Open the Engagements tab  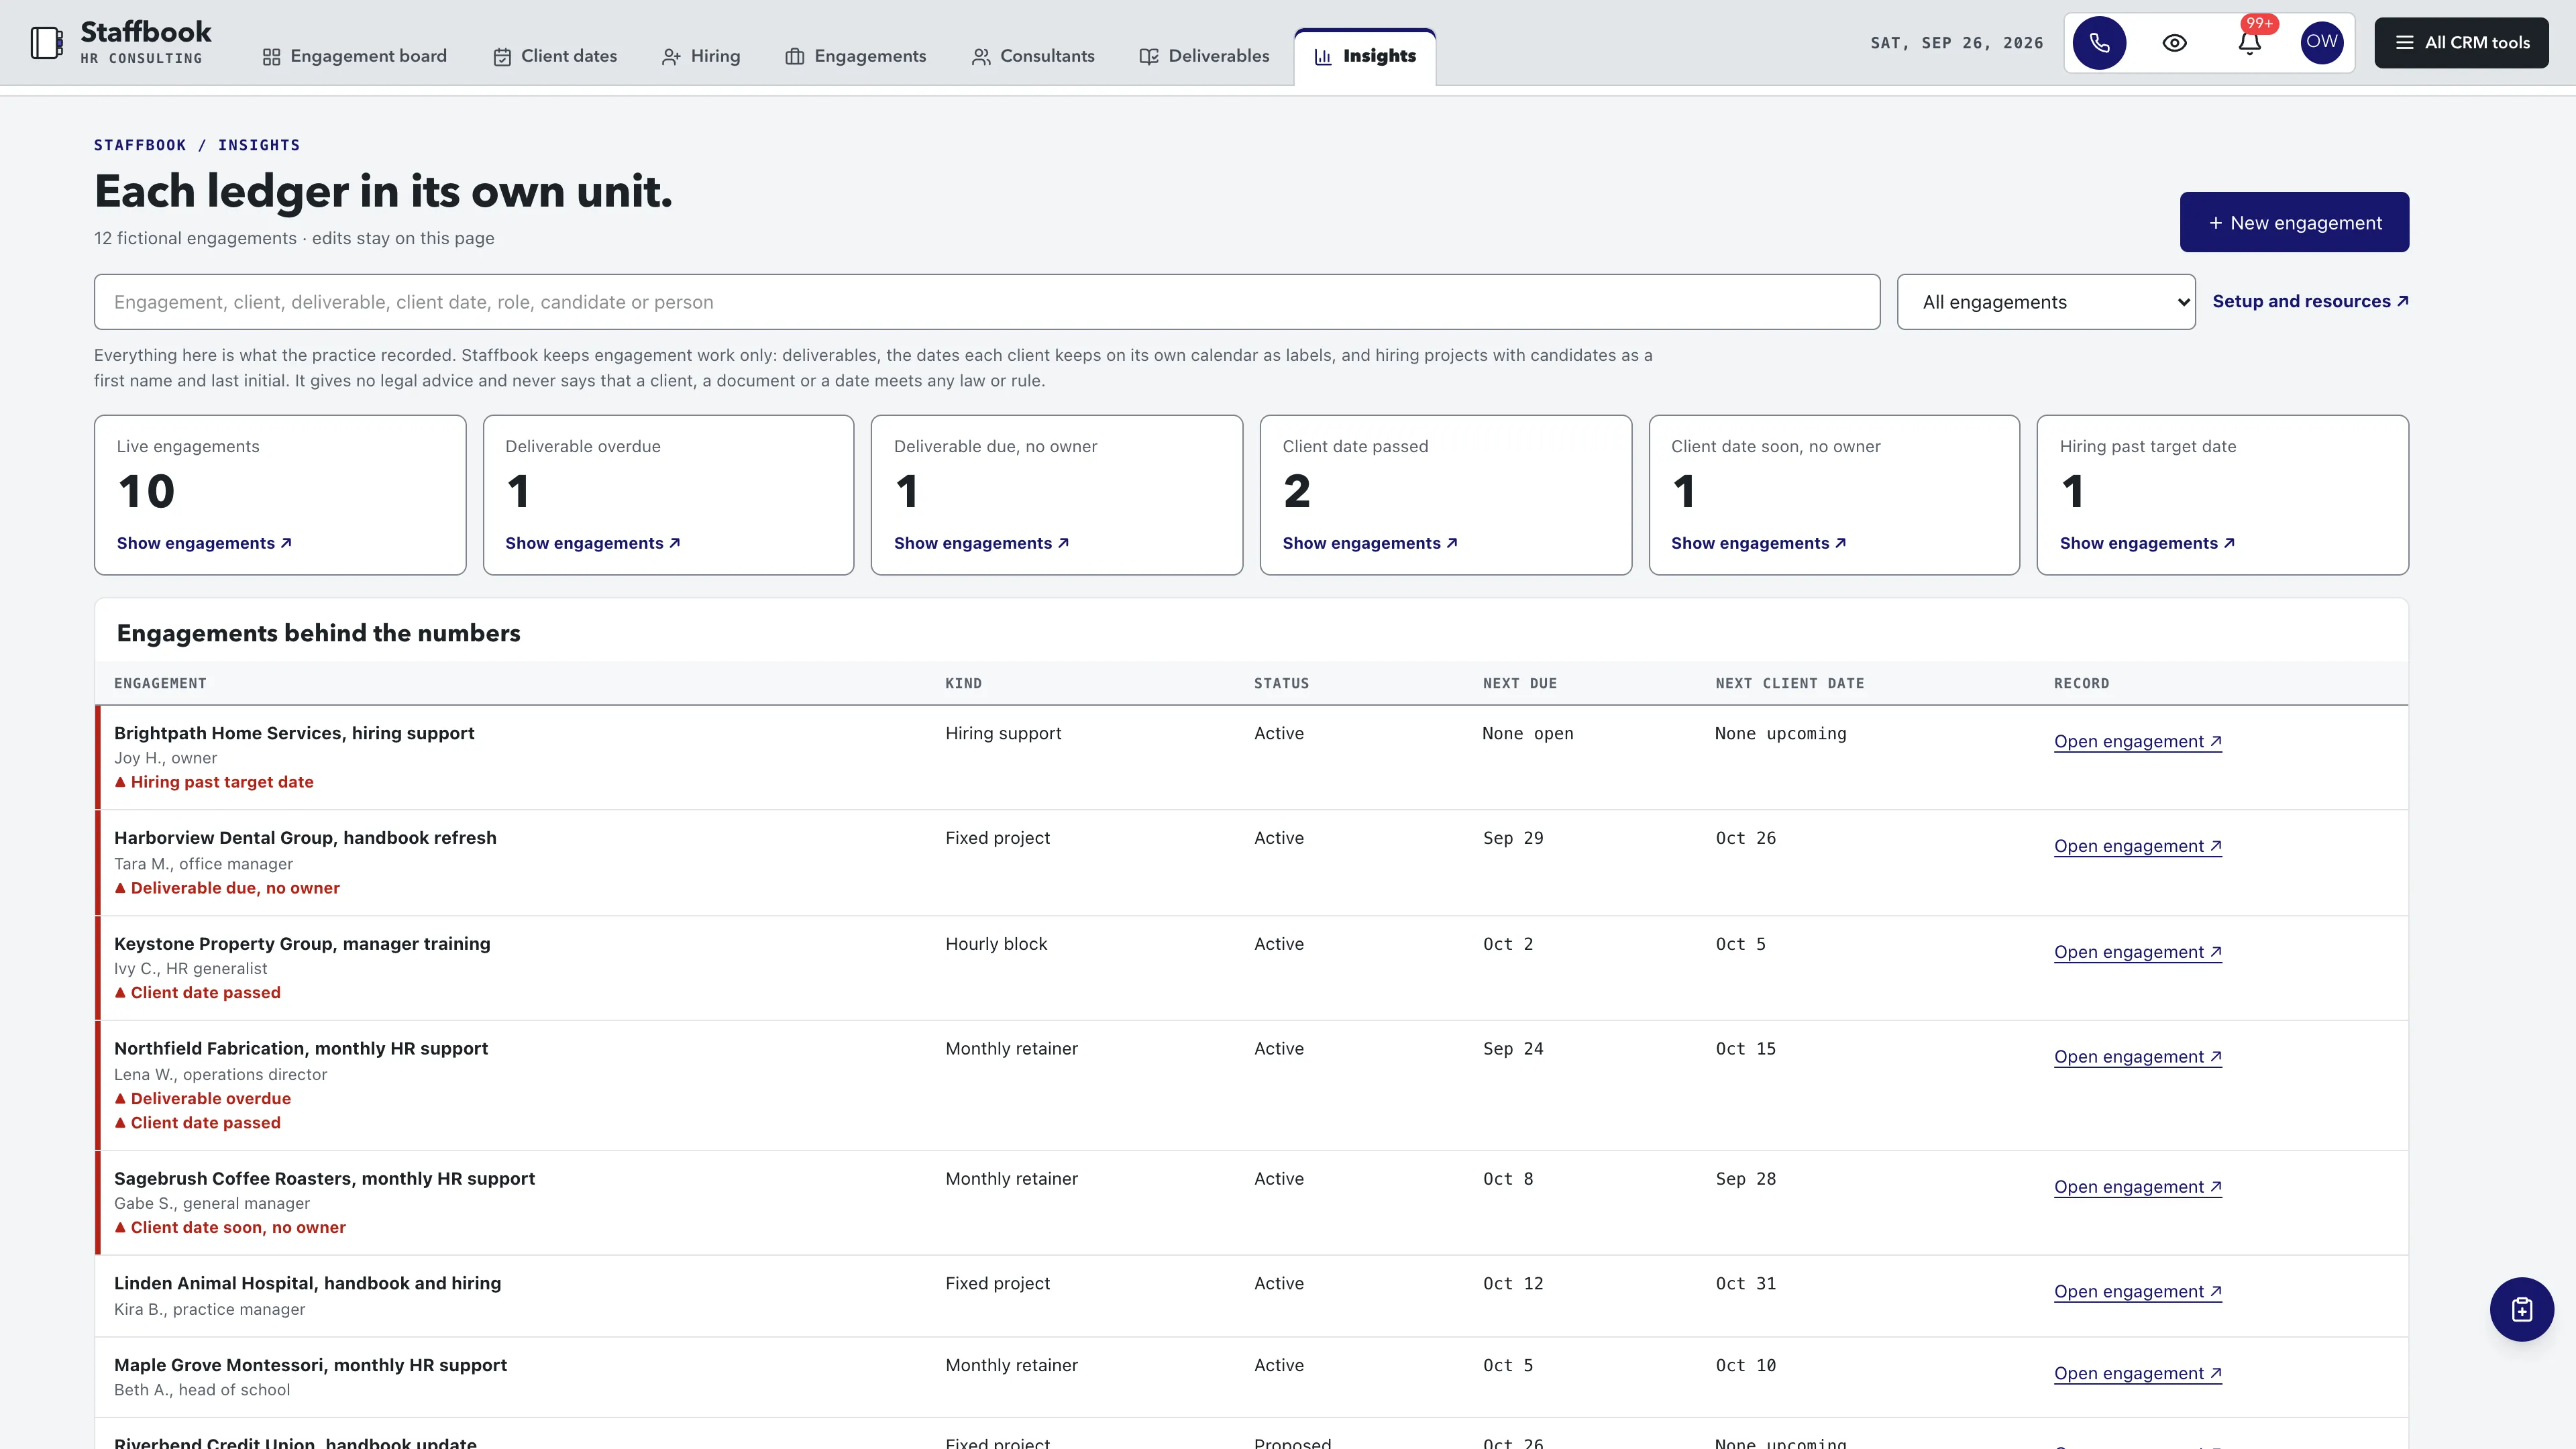point(856,56)
